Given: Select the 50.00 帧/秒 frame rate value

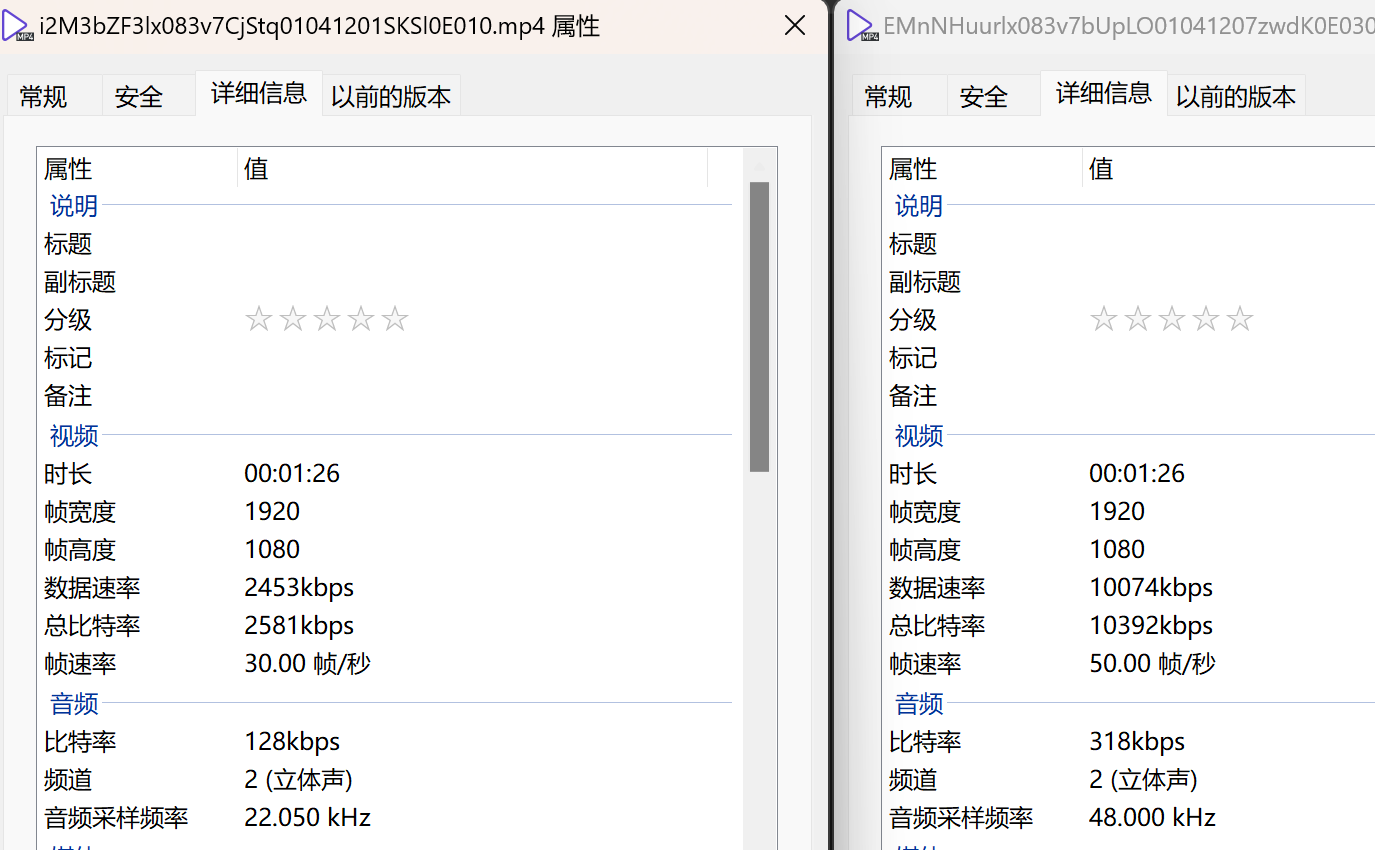Looking at the screenshot, I should pos(1152,664).
